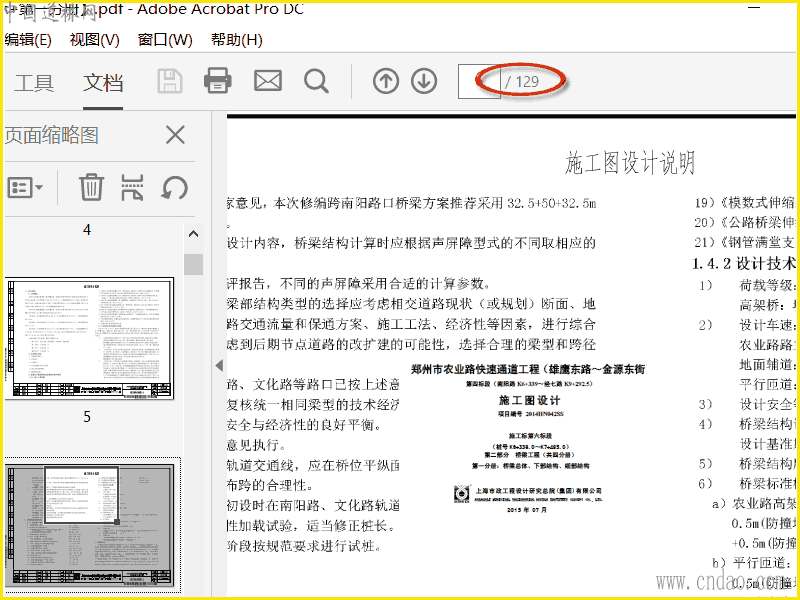800x600 pixels.
Task: Select the page 4 thumbnail
Action: [x=90, y=338]
